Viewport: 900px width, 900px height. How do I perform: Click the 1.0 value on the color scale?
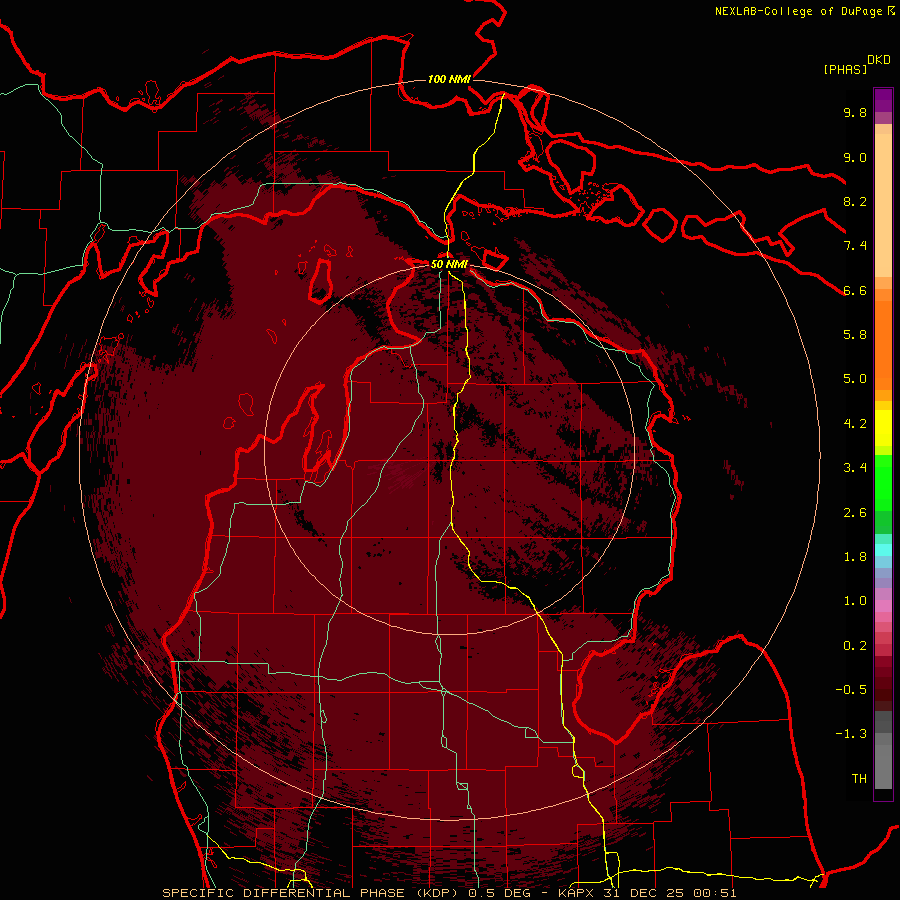coord(855,601)
